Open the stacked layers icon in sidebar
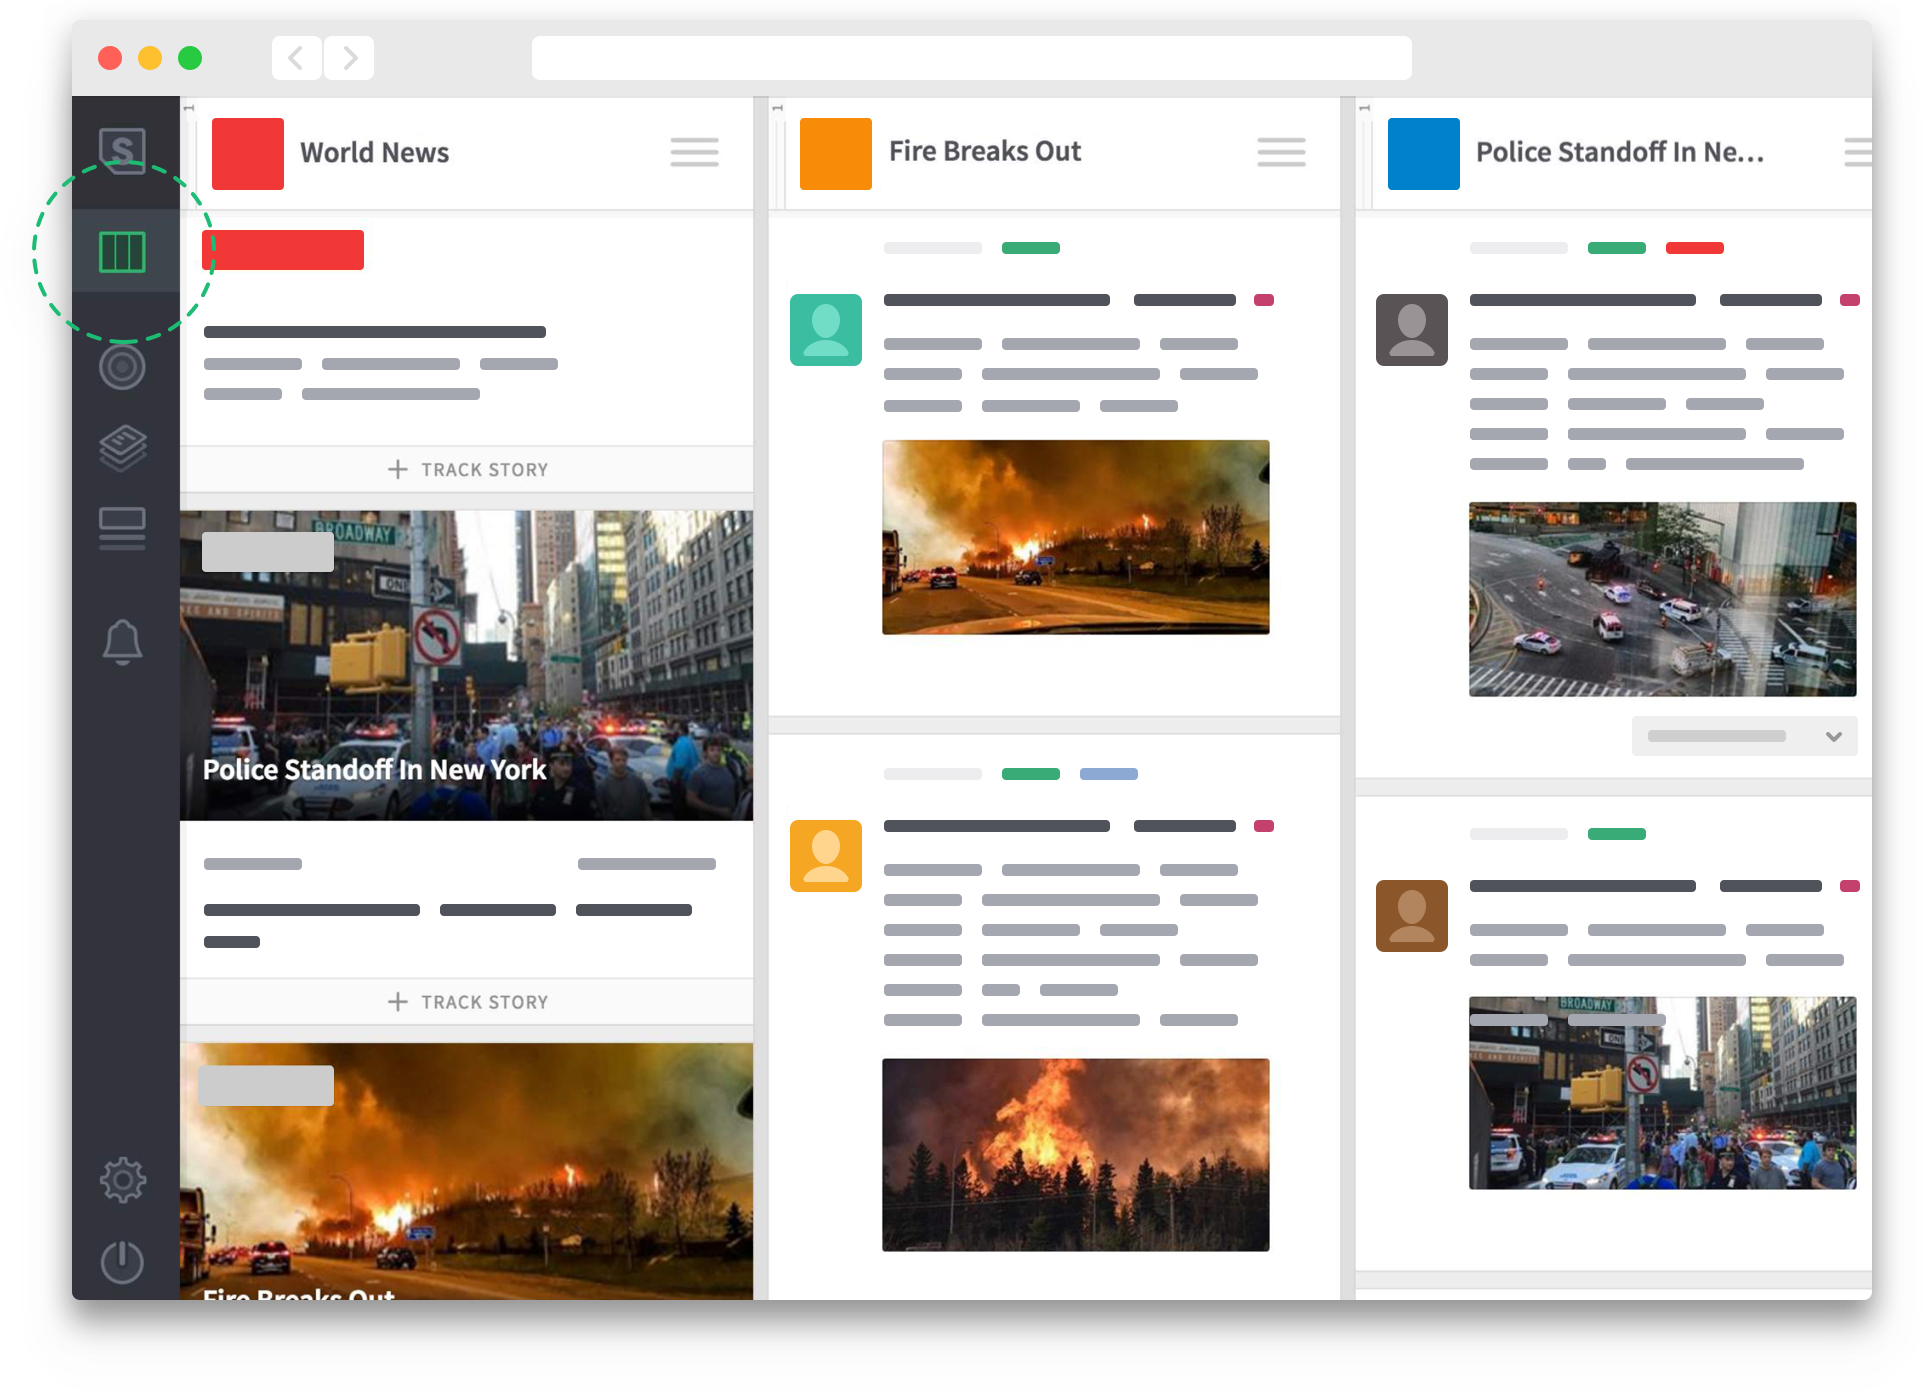 (x=122, y=448)
